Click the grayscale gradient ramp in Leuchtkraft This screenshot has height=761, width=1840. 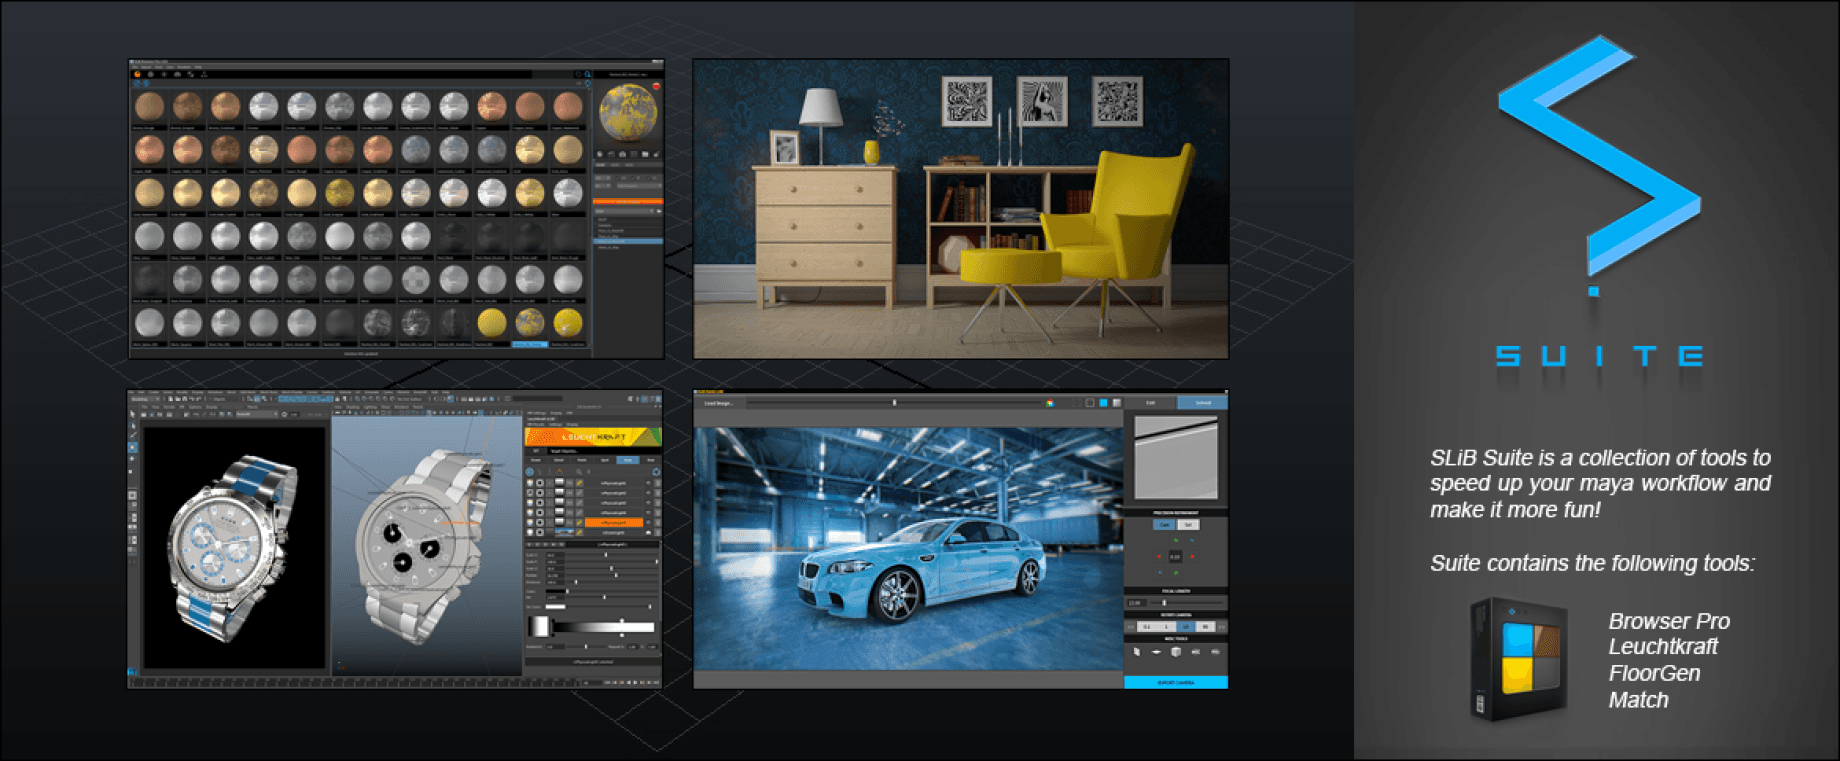coord(604,627)
